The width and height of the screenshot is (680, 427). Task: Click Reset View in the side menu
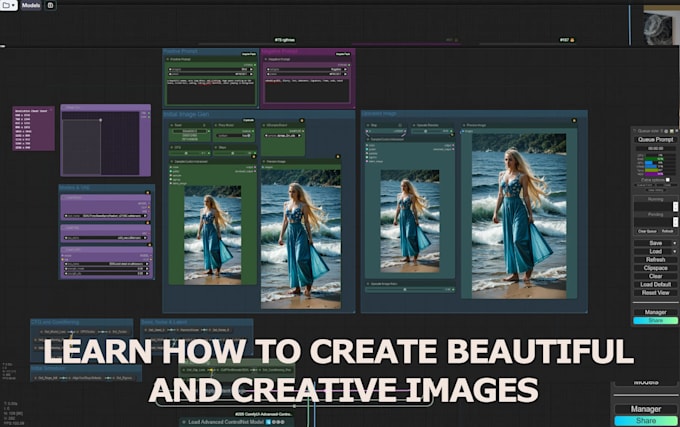(655, 293)
